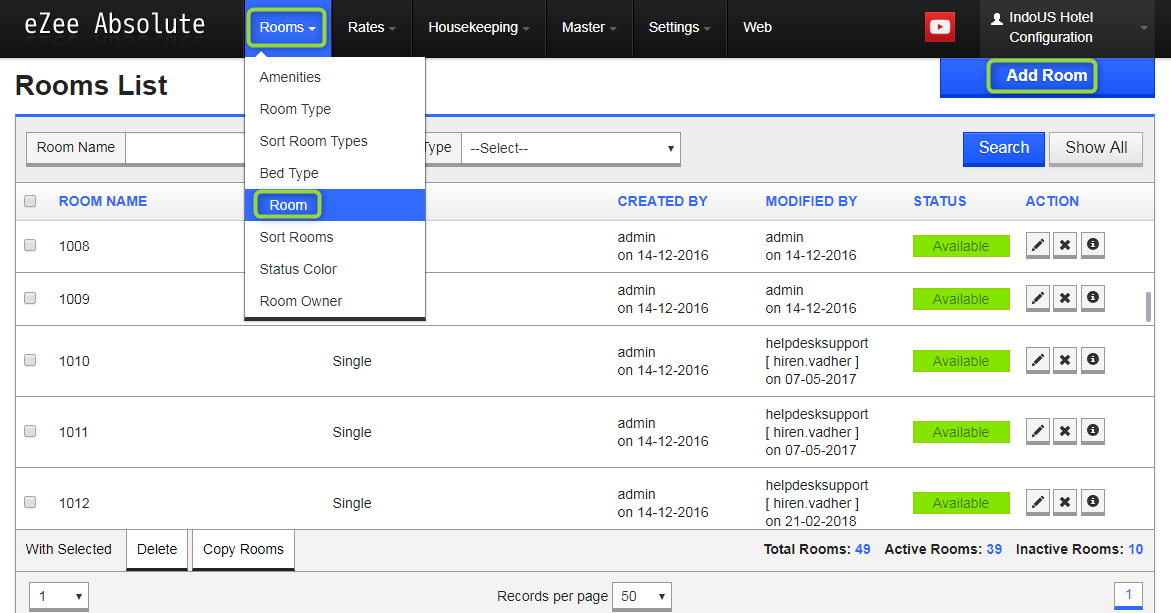The width and height of the screenshot is (1171, 613).
Task: Sort by ROOM NAME column header
Action: (x=103, y=201)
